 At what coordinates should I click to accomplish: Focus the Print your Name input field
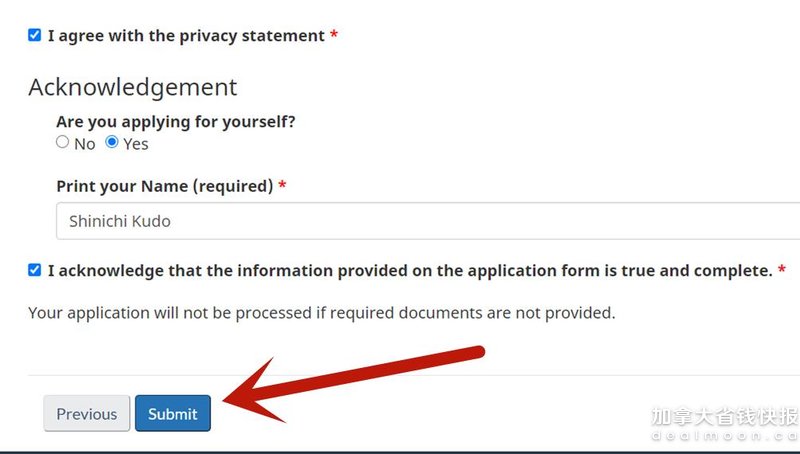pyautogui.click(x=400, y=221)
